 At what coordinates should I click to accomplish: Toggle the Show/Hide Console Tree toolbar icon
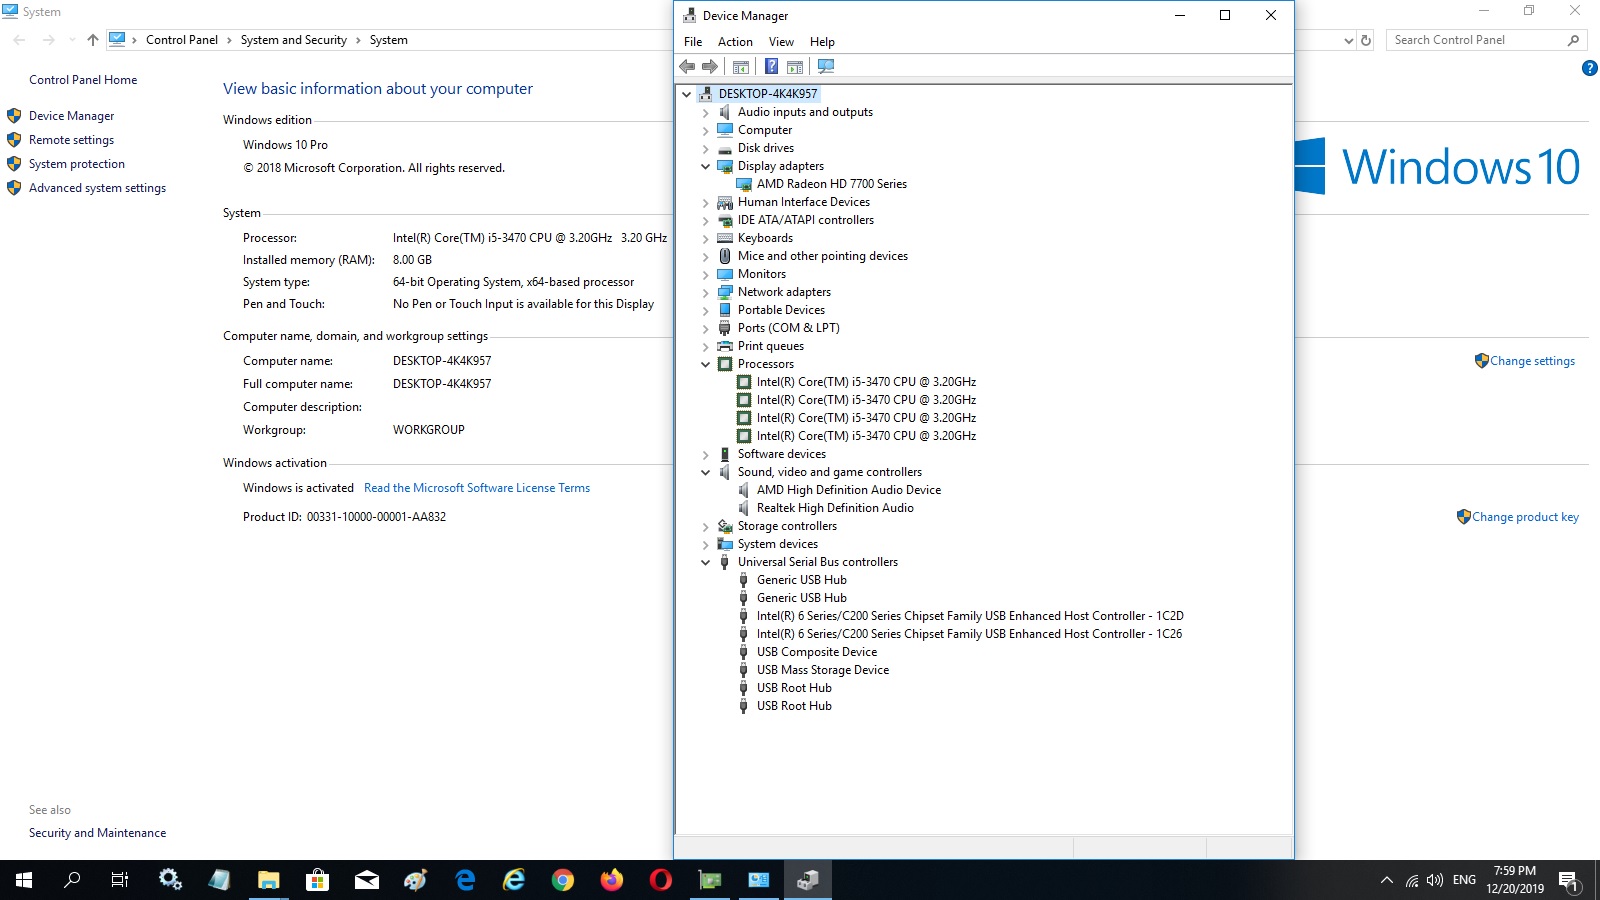741,67
